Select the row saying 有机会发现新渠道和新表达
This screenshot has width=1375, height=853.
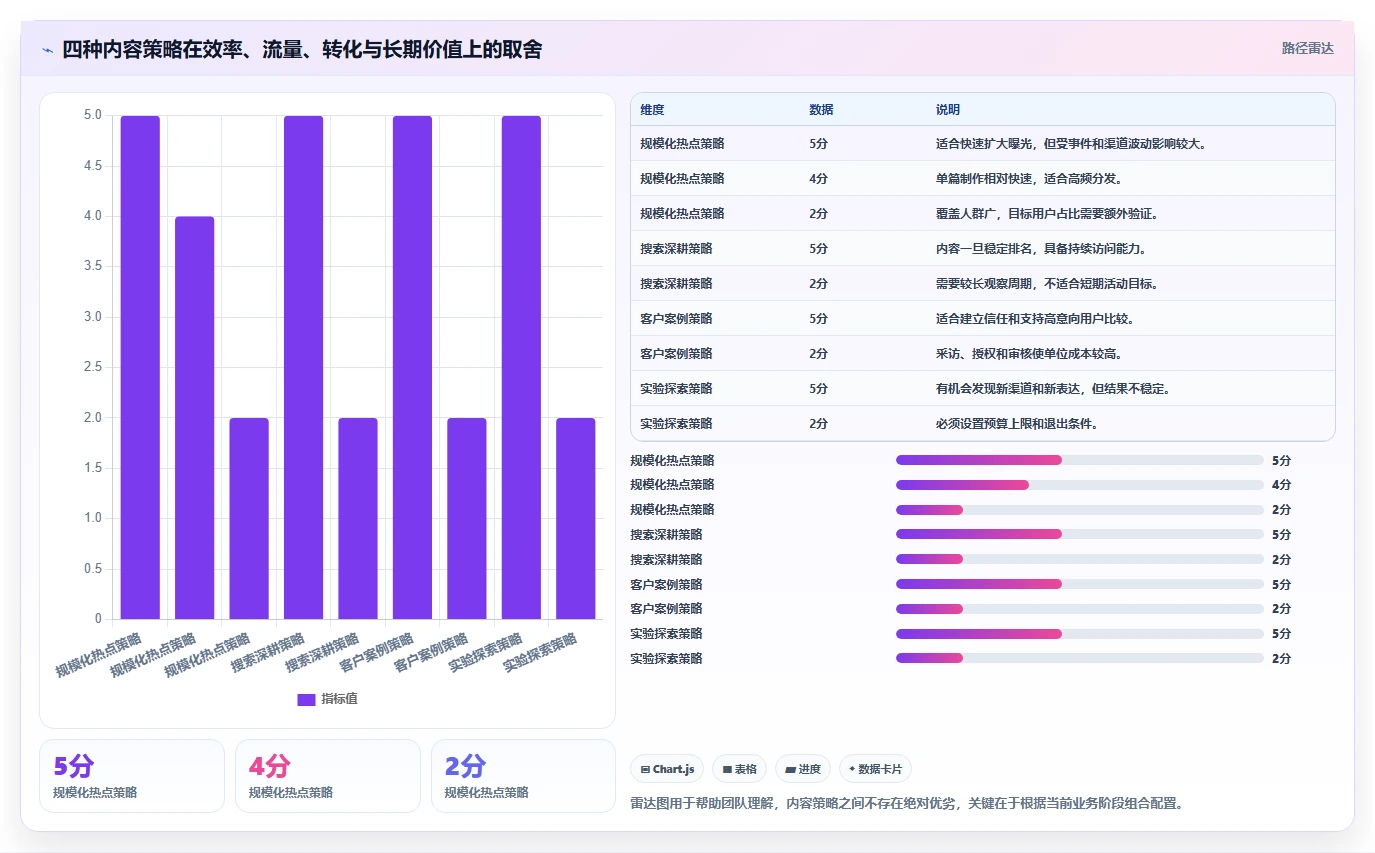pyautogui.click(x=983, y=388)
